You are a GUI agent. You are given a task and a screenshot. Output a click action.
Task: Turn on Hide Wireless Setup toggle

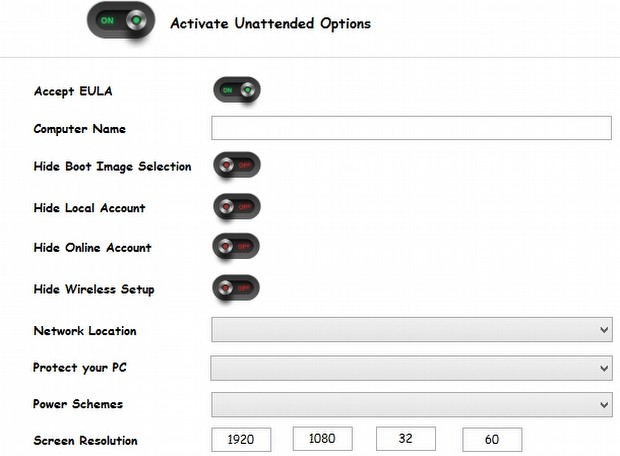236,289
